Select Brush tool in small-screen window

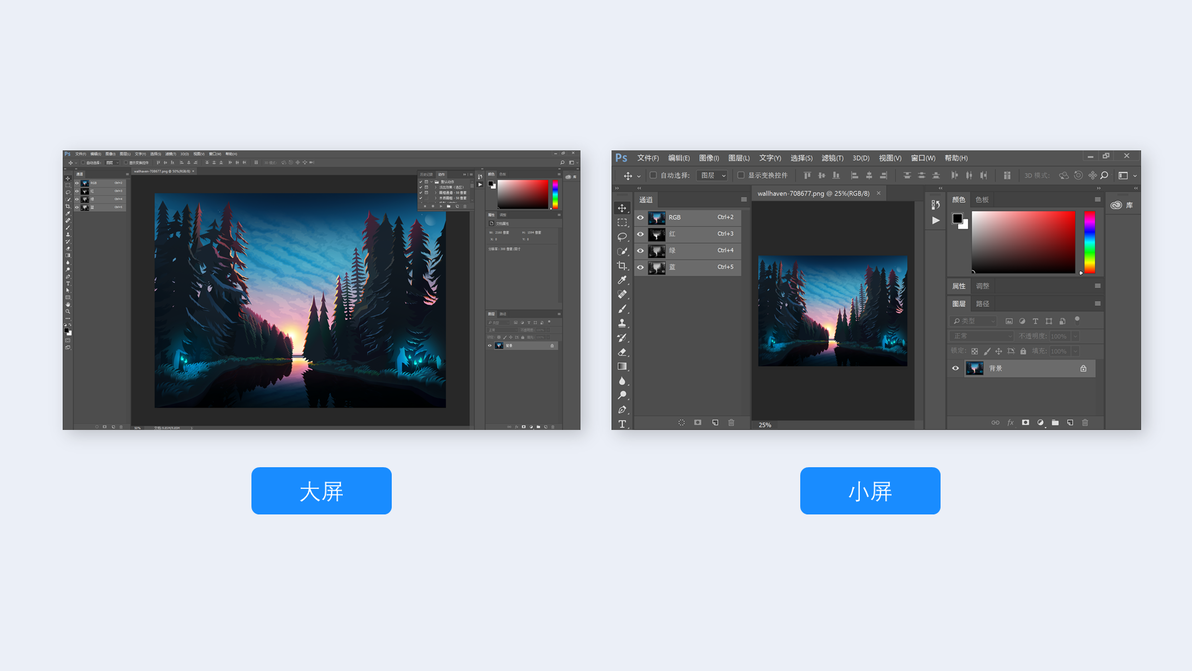point(623,309)
